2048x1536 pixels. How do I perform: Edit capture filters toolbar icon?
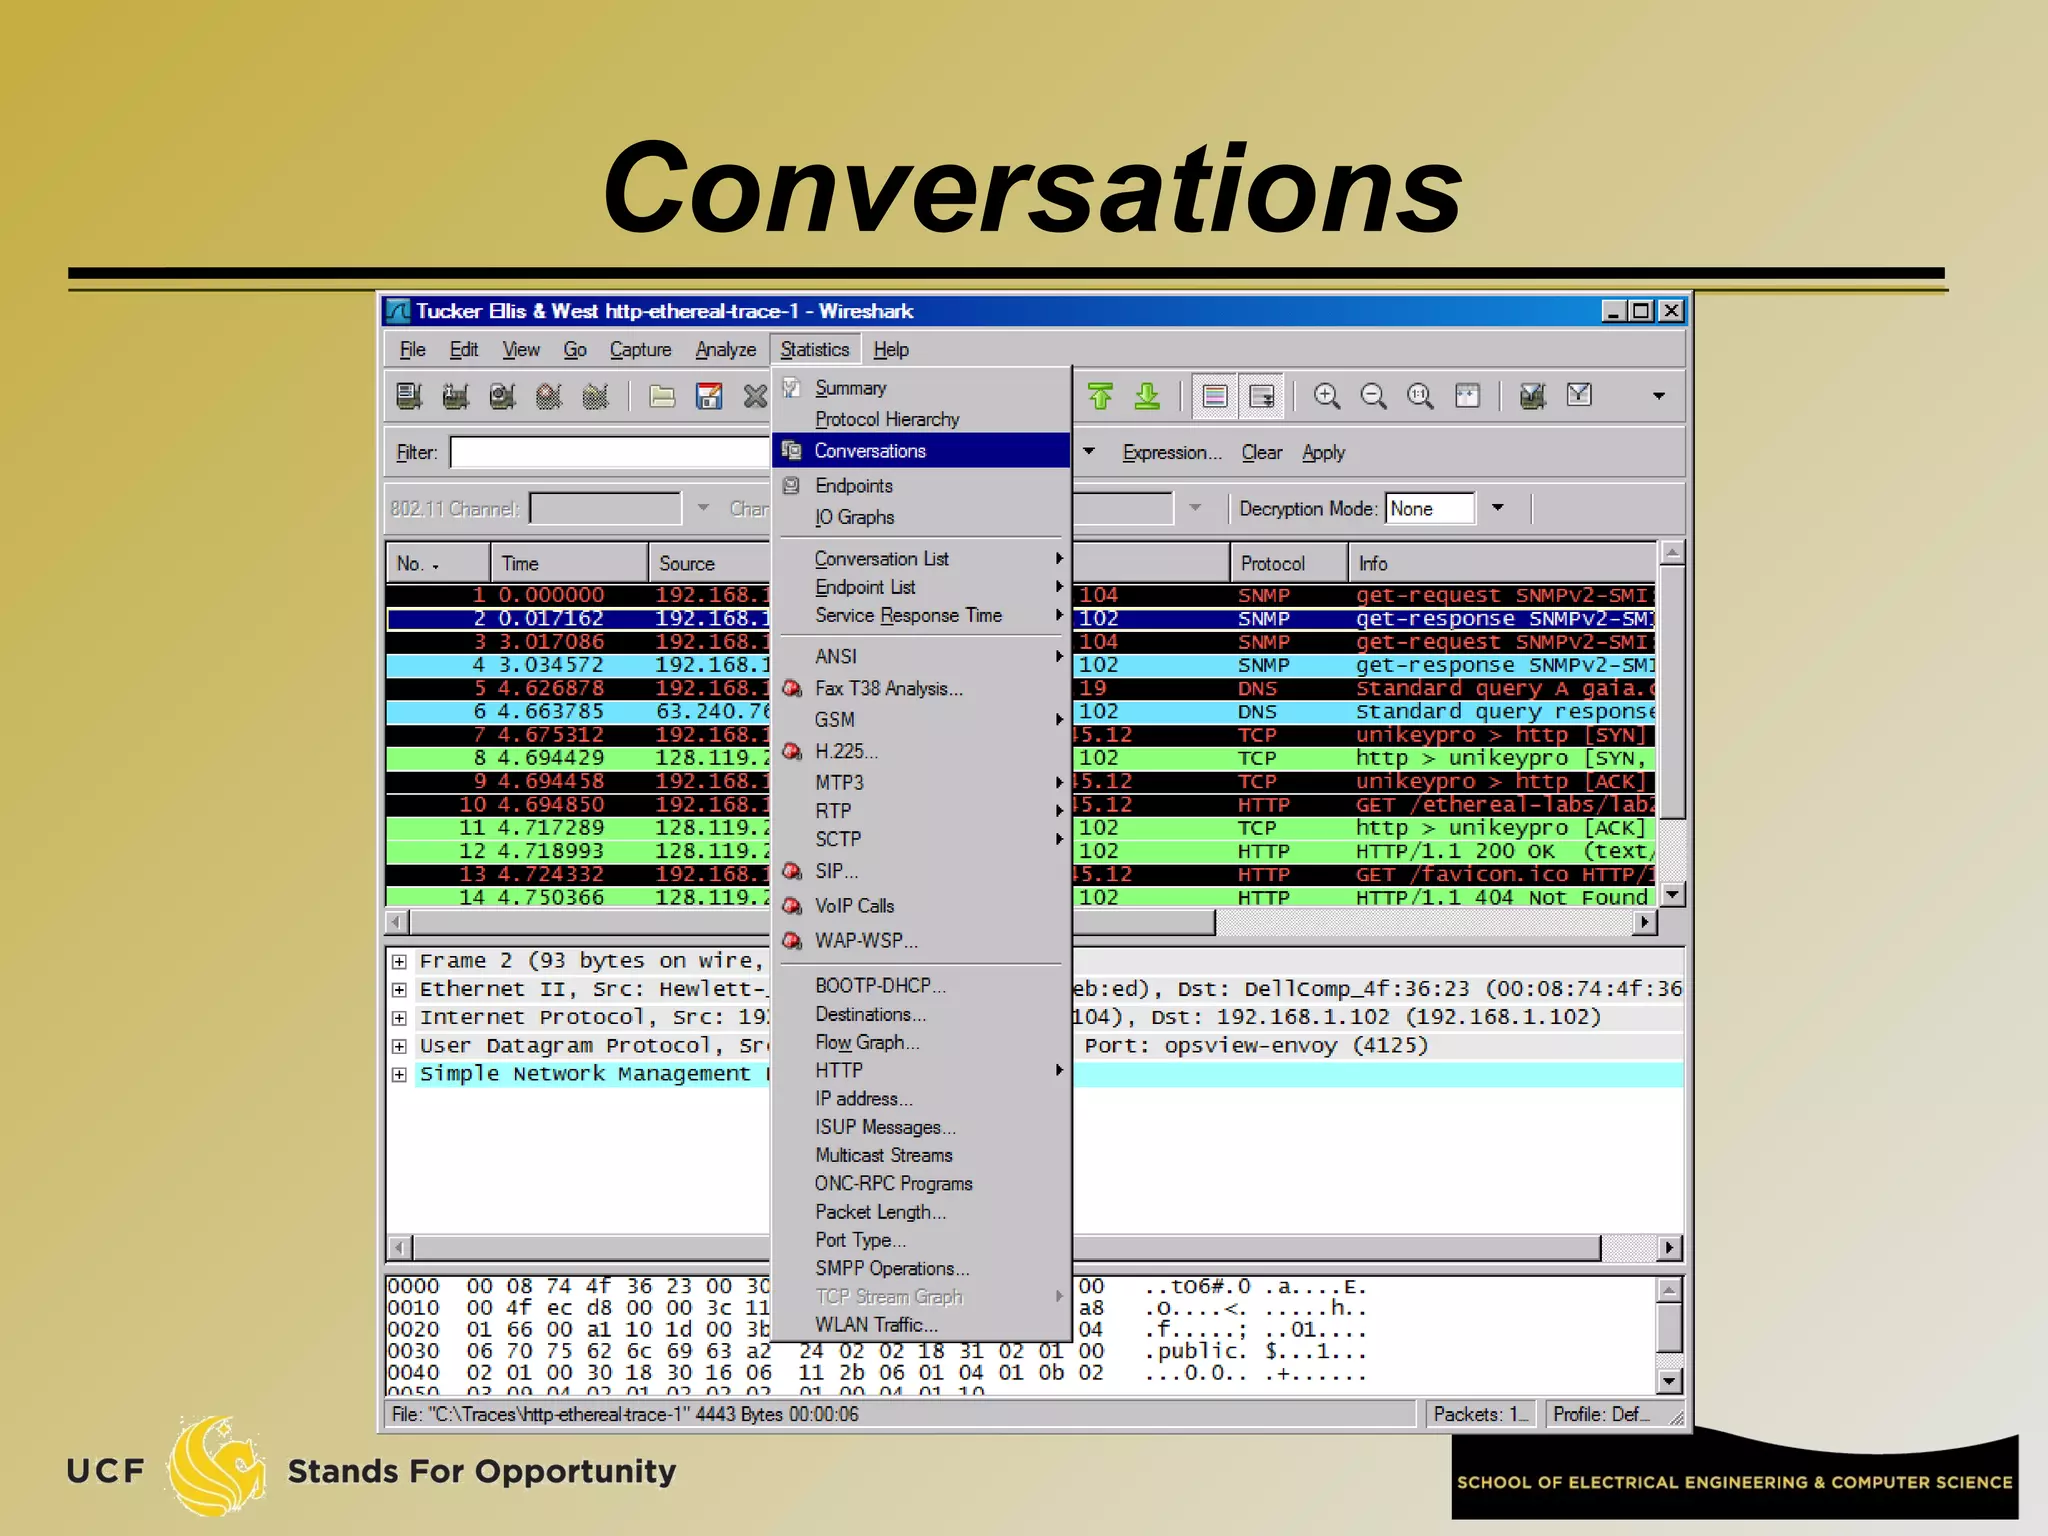(x=1533, y=397)
